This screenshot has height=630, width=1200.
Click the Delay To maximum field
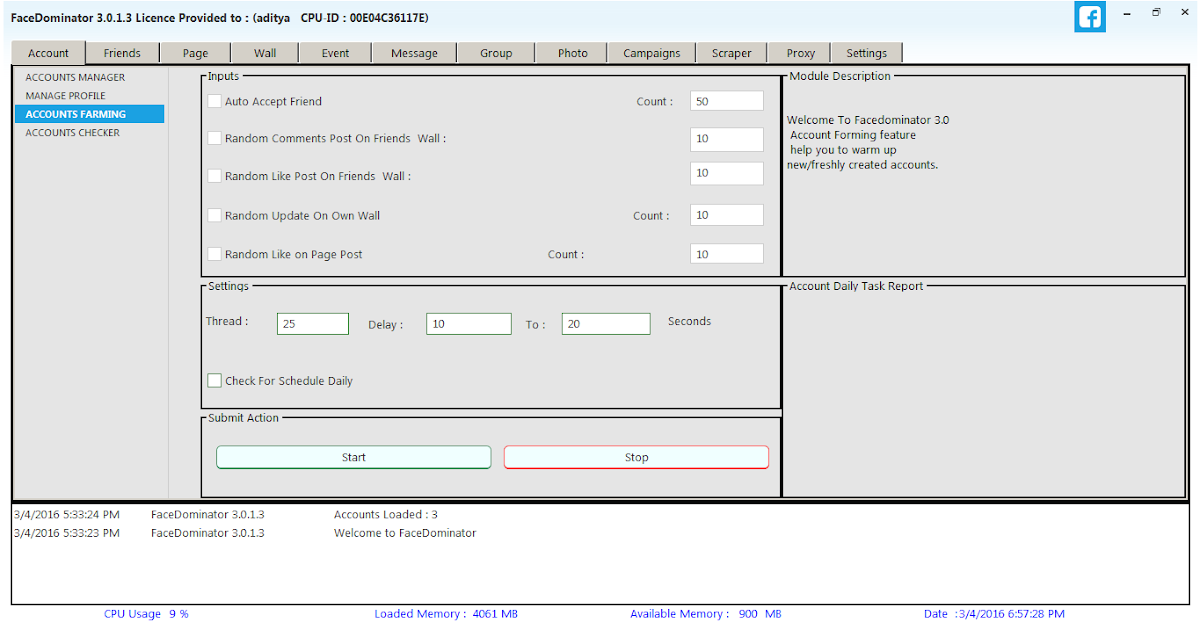(x=606, y=324)
